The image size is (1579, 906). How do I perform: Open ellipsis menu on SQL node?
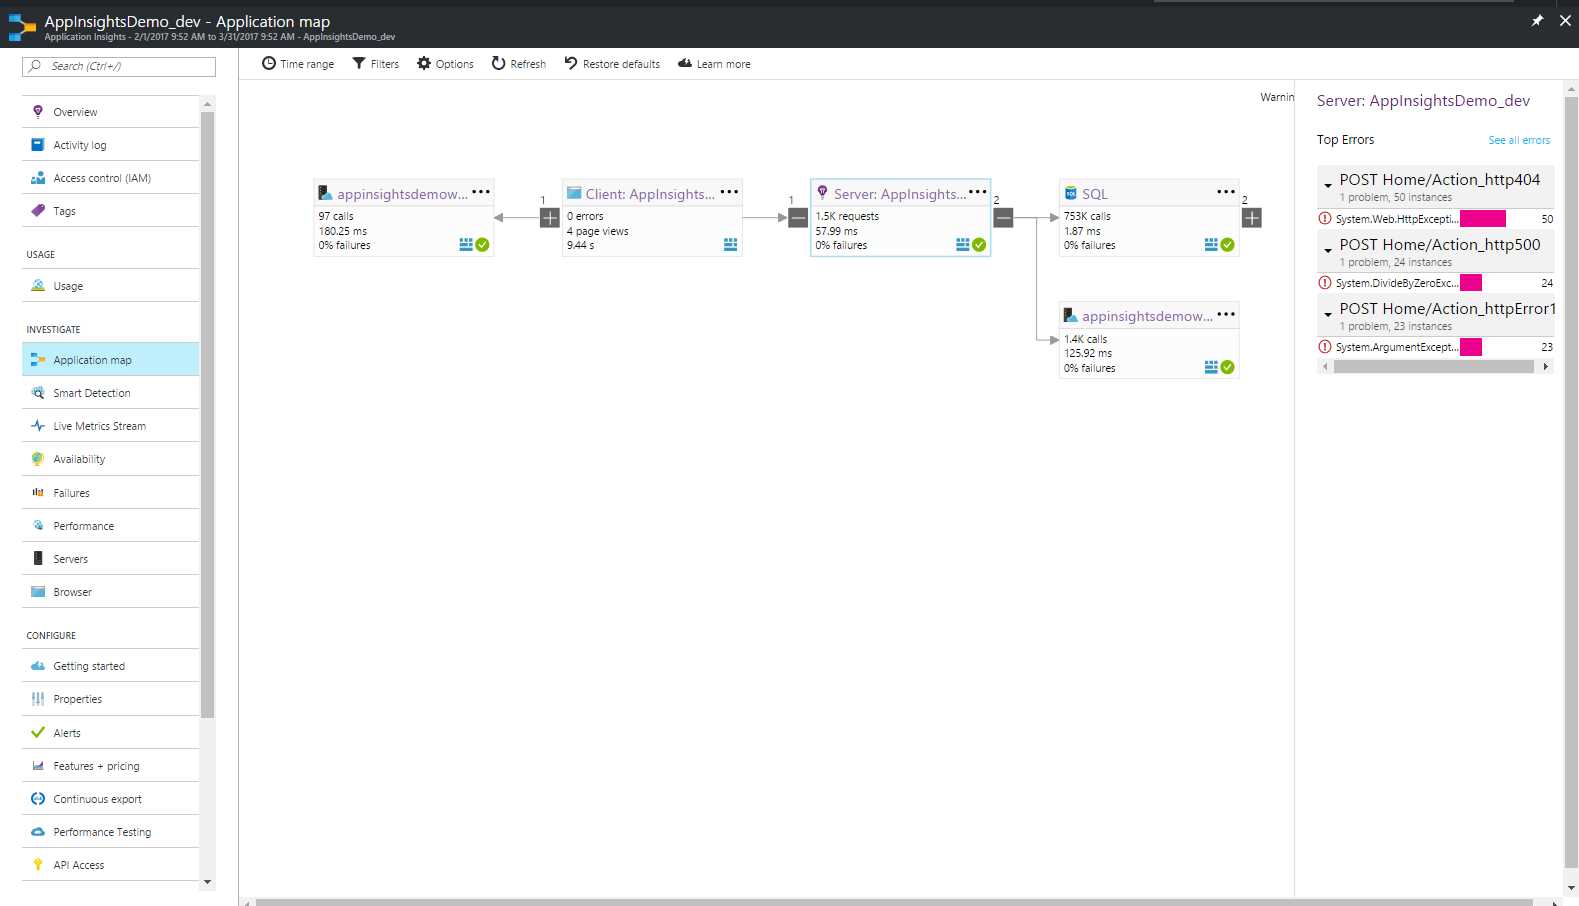[1226, 192]
